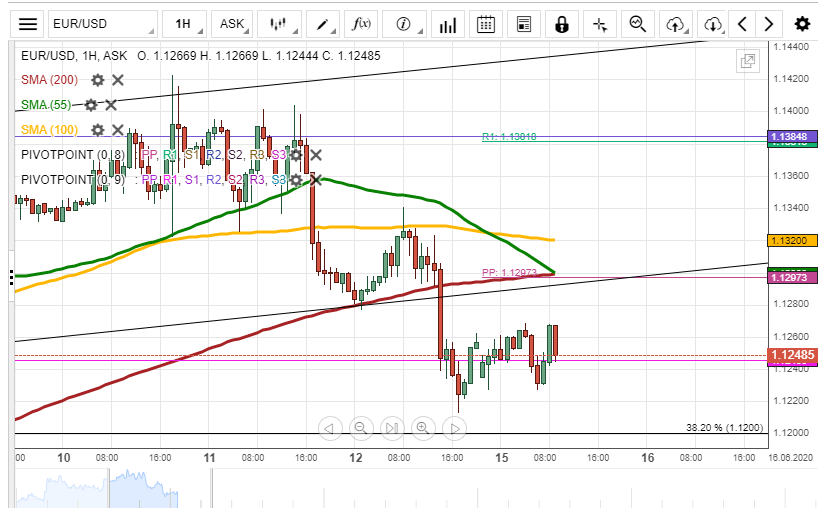833x514 pixels.
Task: Change the 1H timeframe dropdown
Action: point(184,24)
